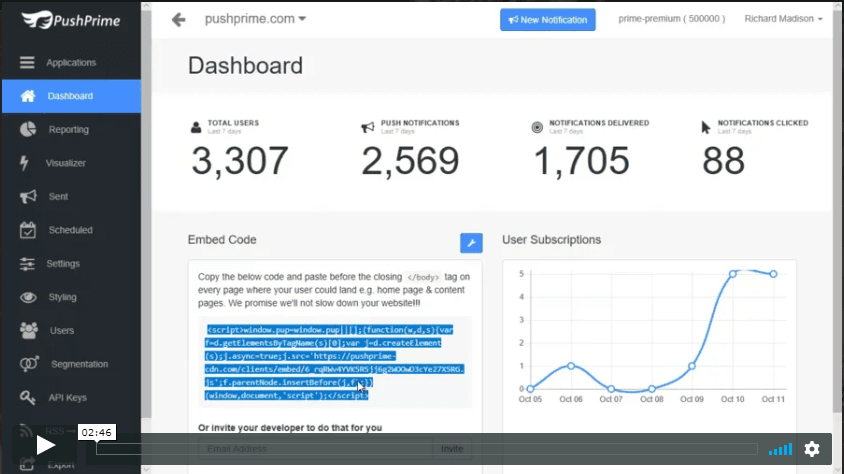Viewport: 844px width, 474px height.
Task: Click the Visualizer lightning bolt icon
Action: pyautogui.click(x=26, y=163)
